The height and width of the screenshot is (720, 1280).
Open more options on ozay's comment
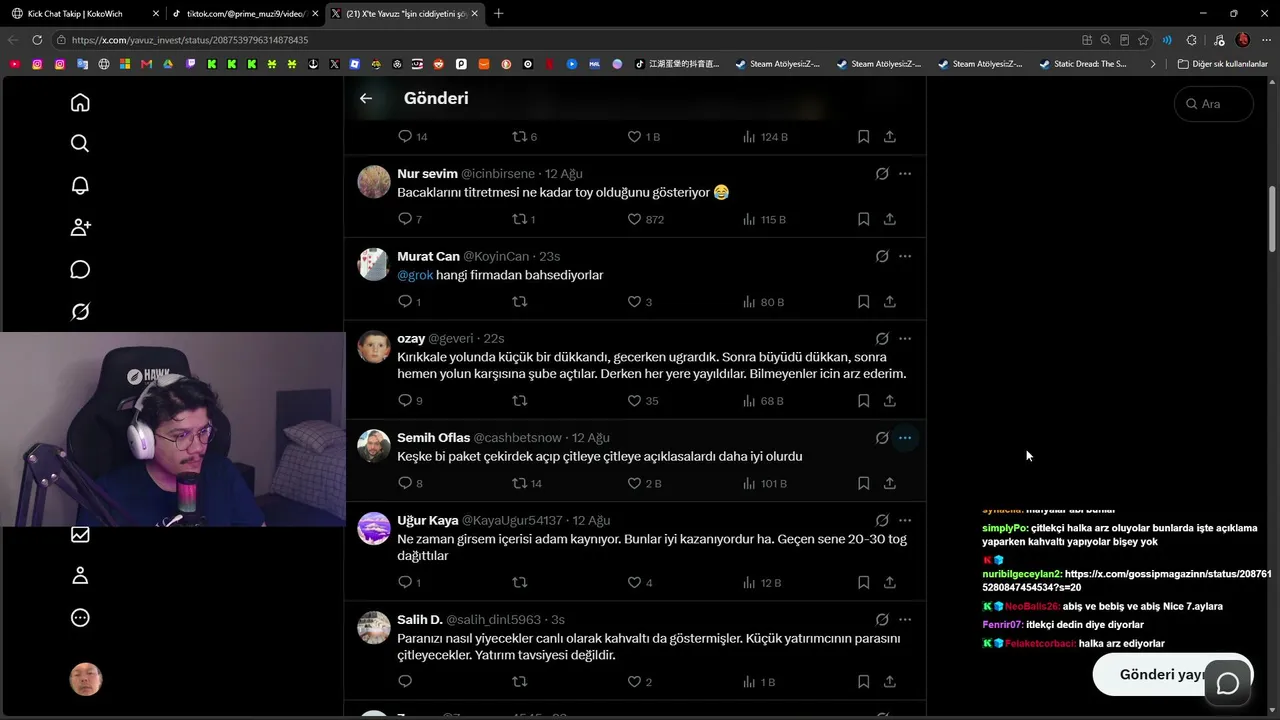(x=905, y=339)
